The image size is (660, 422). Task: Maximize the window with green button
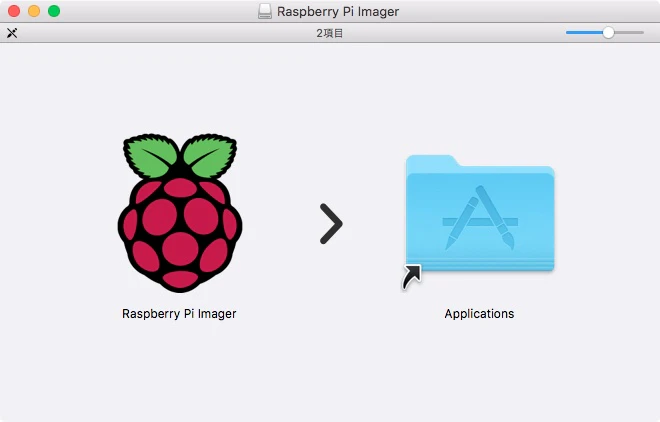click(54, 11)
